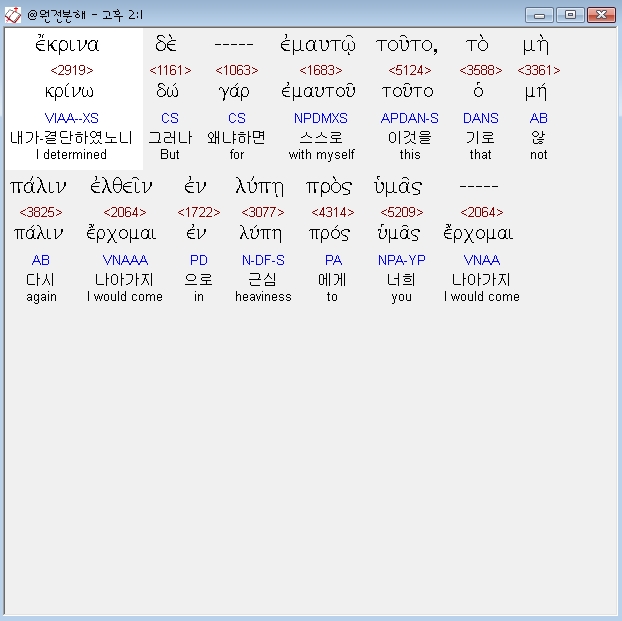
Task: Click the gloss 'you'
Action: pos(401,297)
